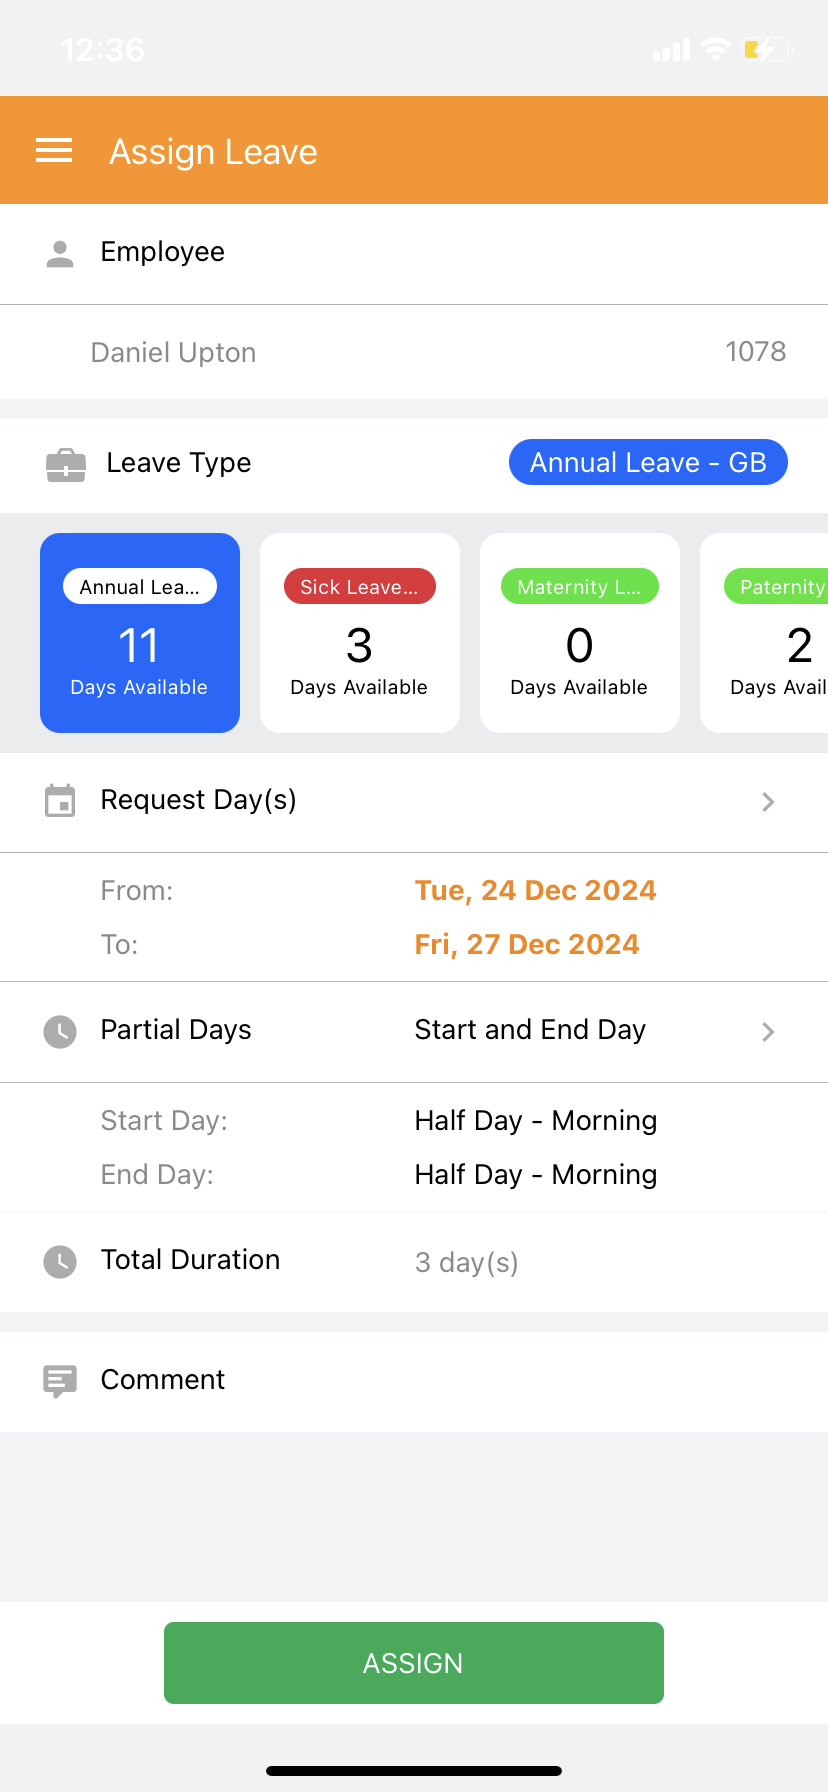Tap the Request Day(s) calendar icon
The width and height of the screenshot is (828, 1792).
60,801
